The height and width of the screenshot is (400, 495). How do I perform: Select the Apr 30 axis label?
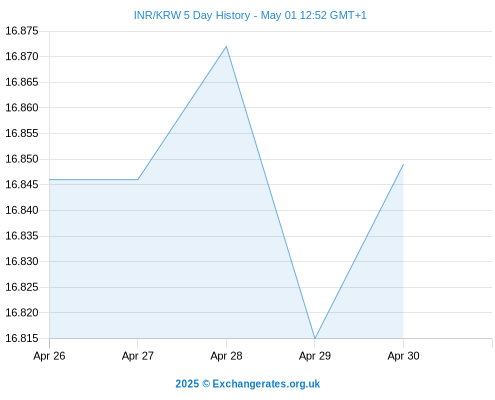[x=403, y=356]
